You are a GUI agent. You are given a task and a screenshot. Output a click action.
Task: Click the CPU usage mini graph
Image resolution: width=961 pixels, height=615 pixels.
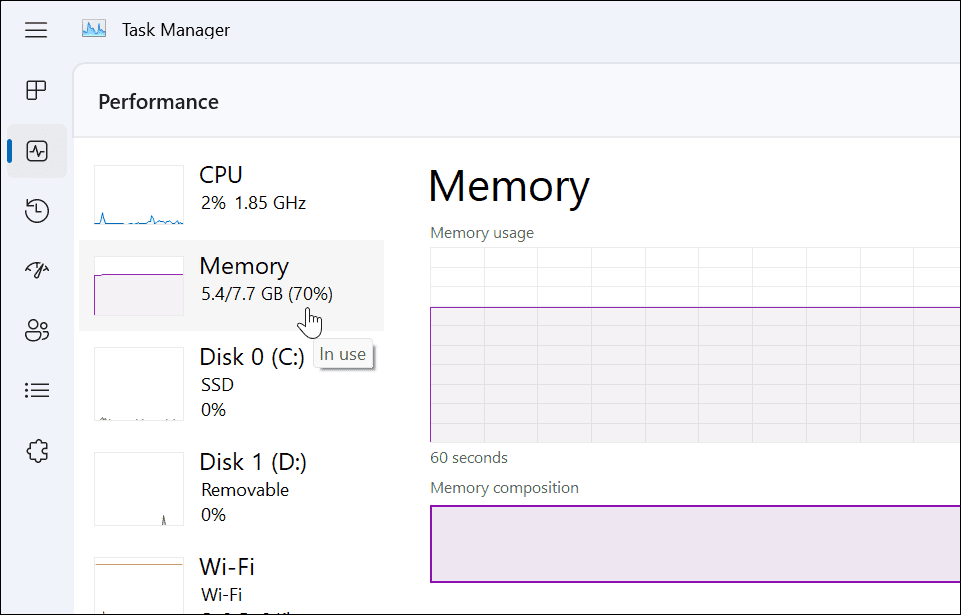(x=139, y=195)
